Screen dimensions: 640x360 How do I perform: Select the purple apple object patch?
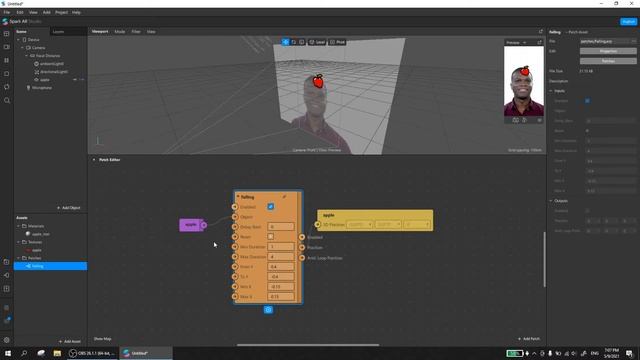191,225
